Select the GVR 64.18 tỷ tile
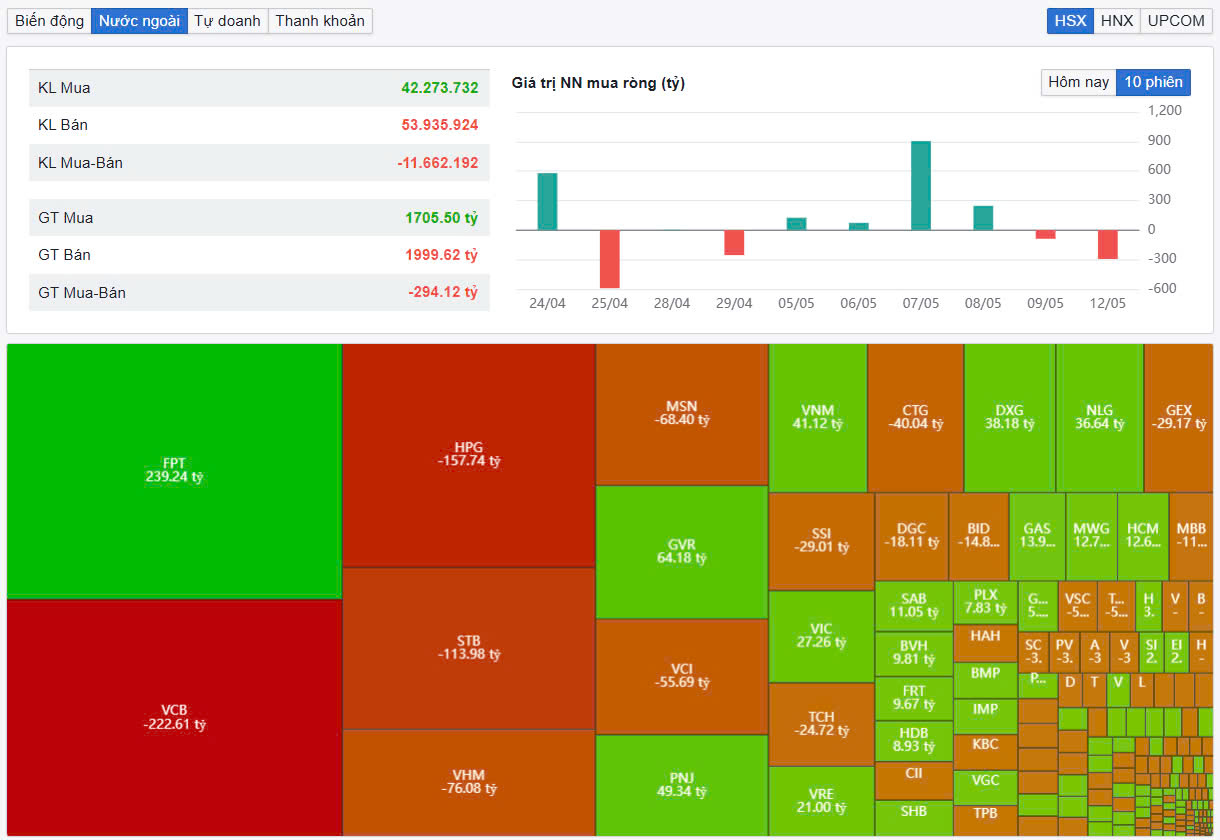 coord(681,552)
